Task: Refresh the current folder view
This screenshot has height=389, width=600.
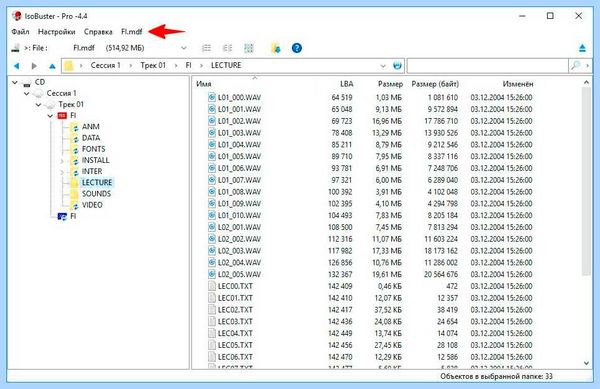Action: click(397, 66)
